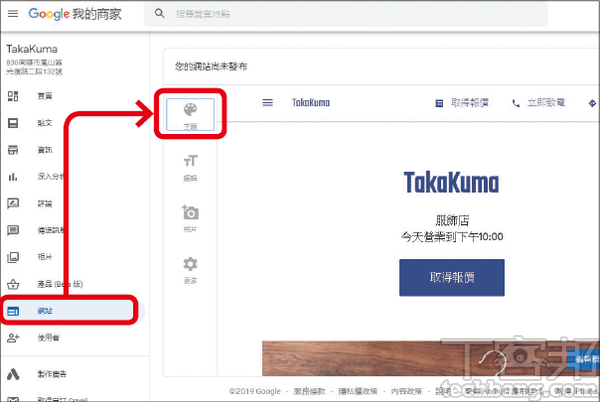
Task: Click 您的網站尚未發布 notice text
Action: pos(211,66)
